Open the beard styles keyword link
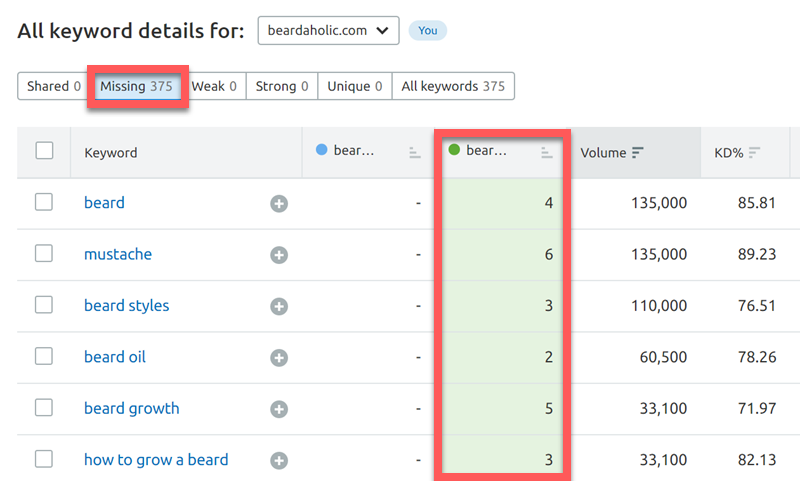 [126, 306]
